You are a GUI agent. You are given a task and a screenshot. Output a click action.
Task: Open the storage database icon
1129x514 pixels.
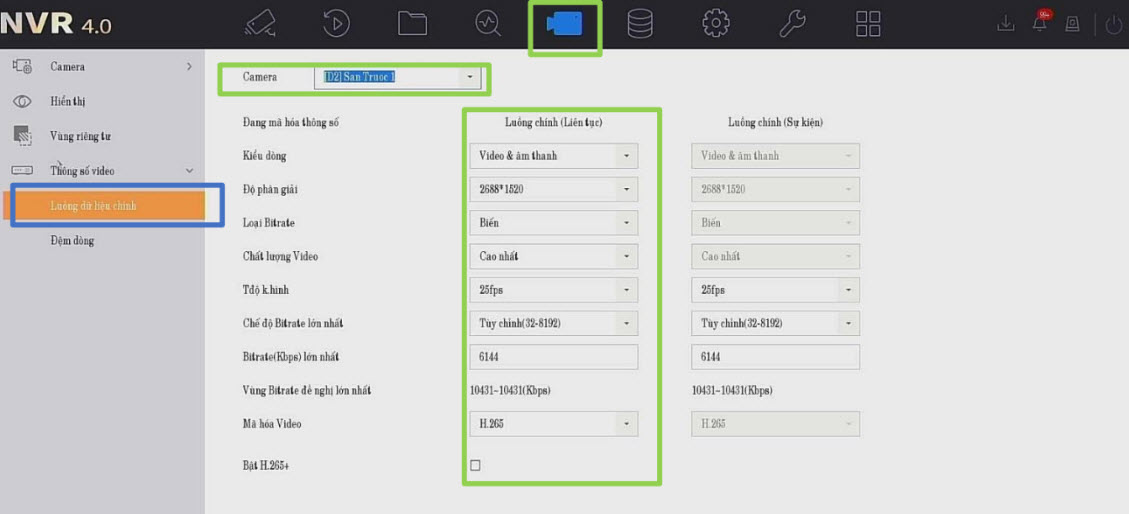[640, 23]
